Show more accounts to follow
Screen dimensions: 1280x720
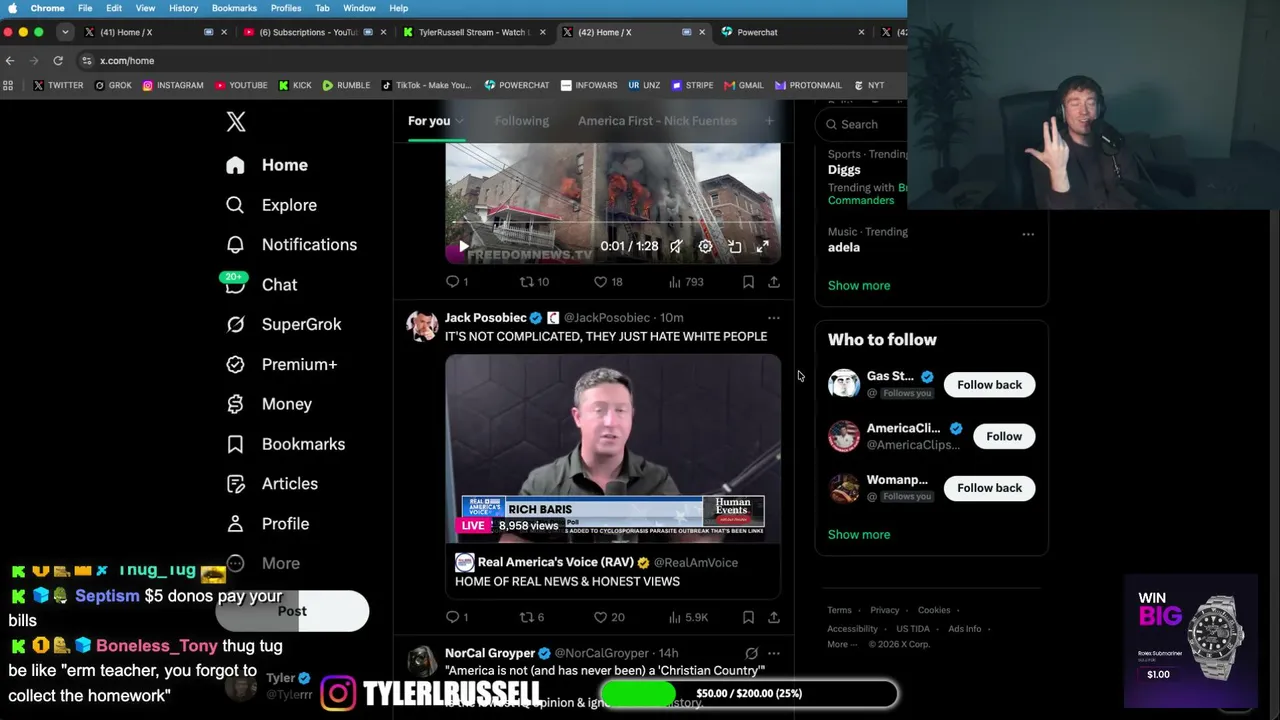[x=859, y=535]
